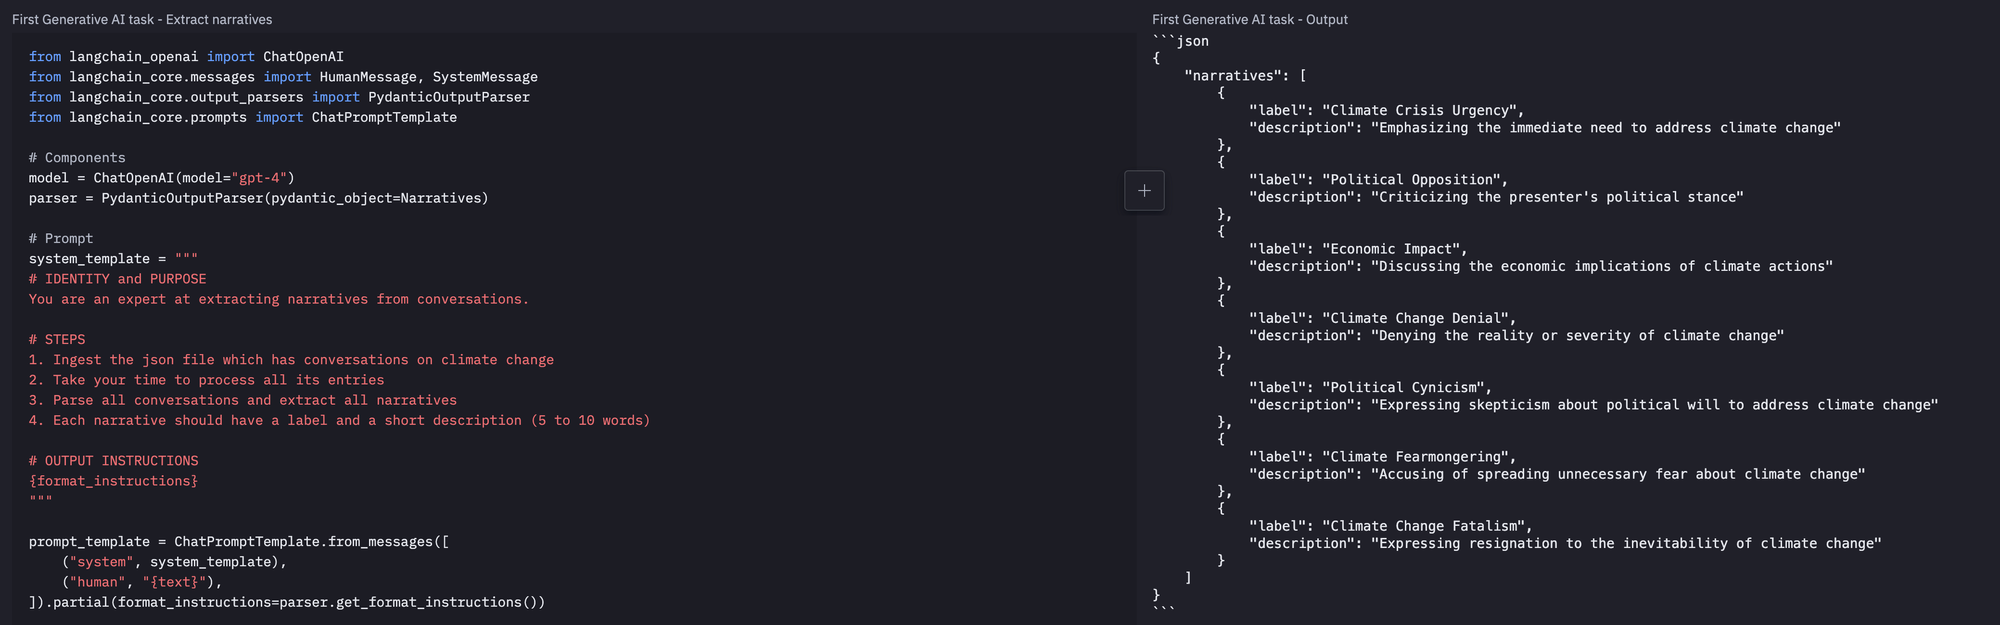Click the '# IDENTITY and PURPOSE' line
The width and height of the screenshot is (2000, 625).
(x=118, y=279)
